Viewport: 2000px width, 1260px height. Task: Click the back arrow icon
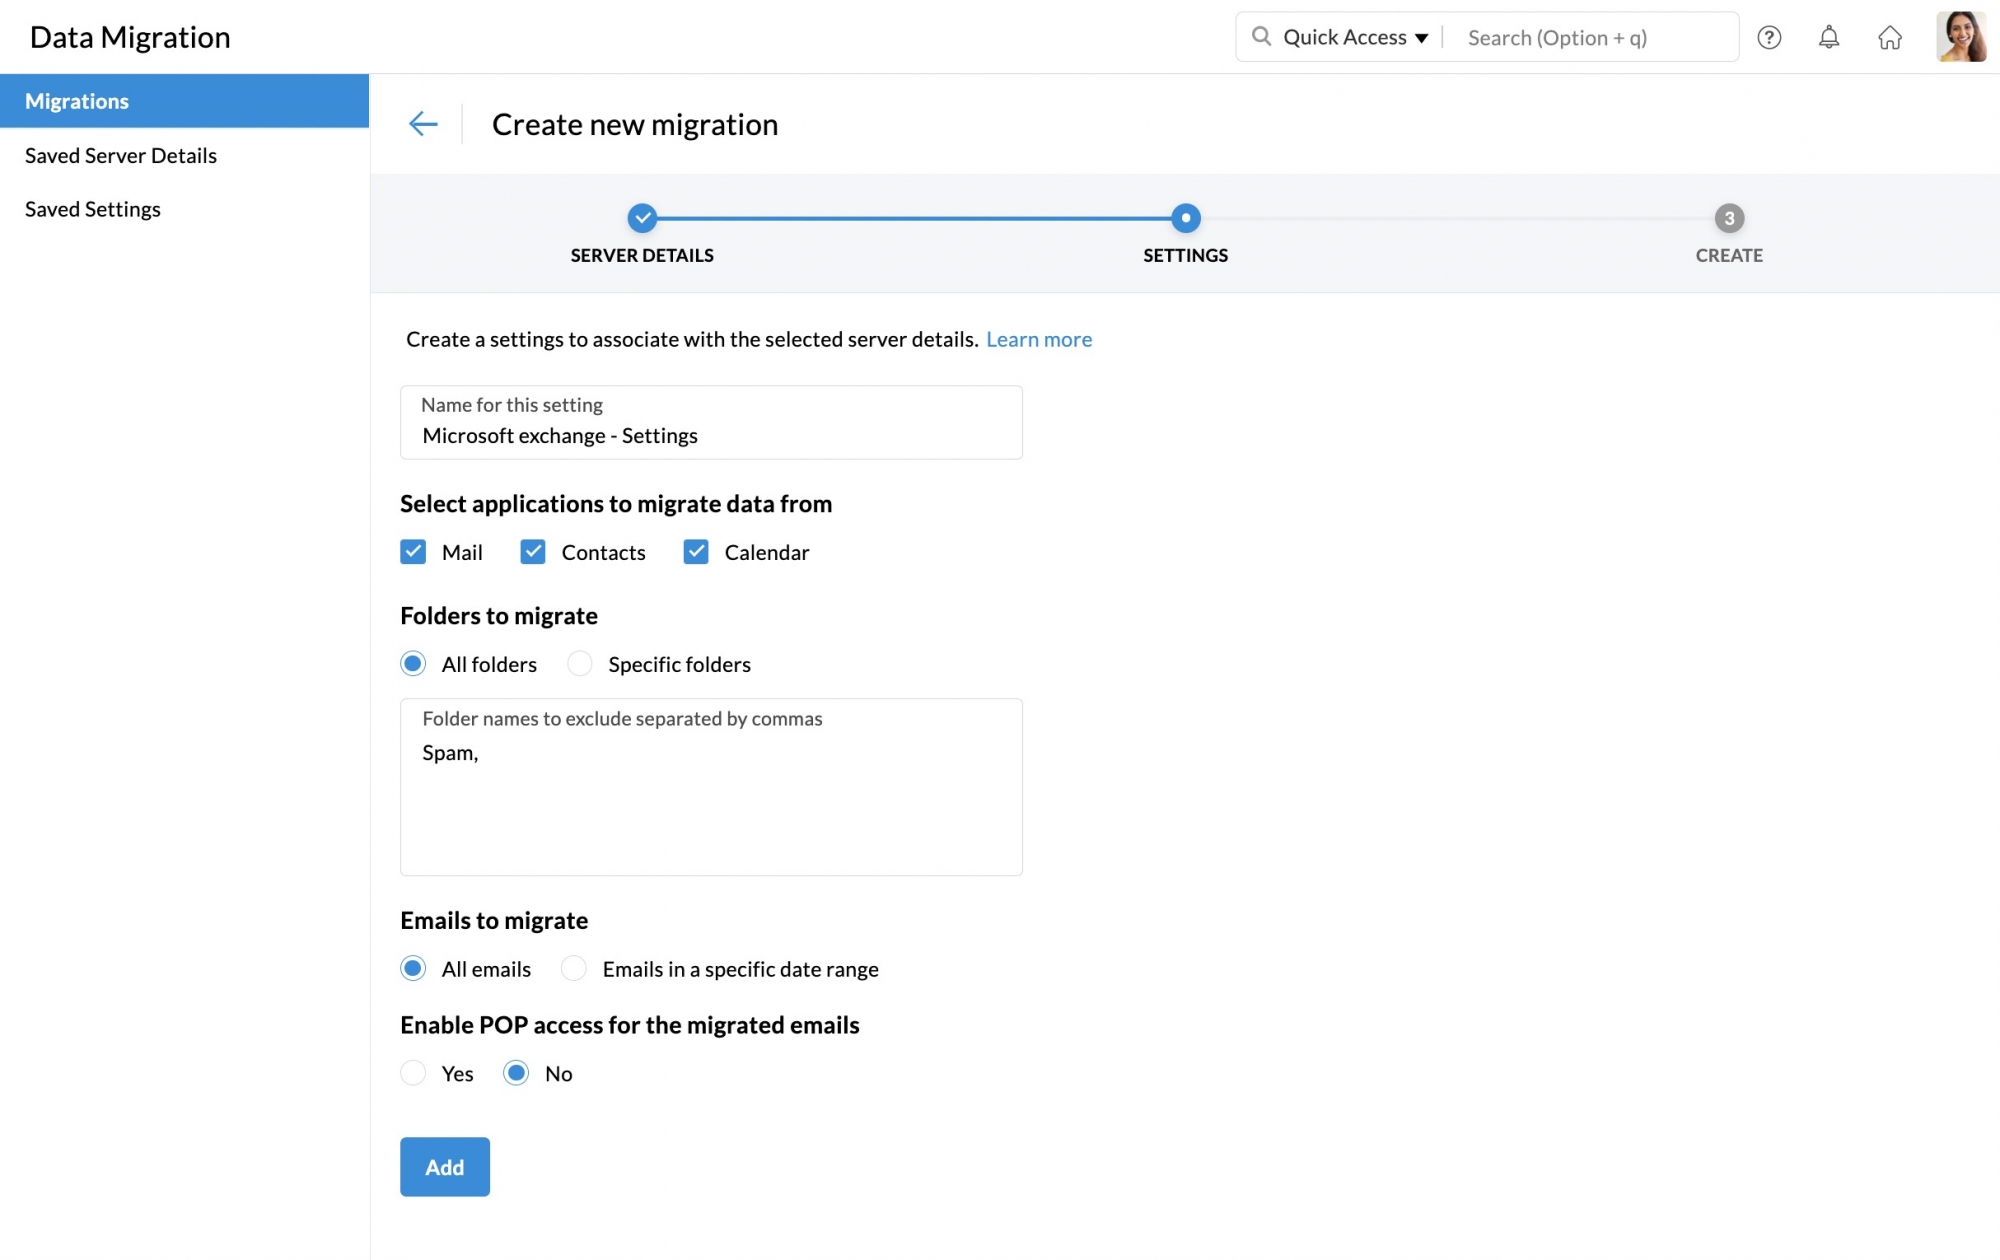tap(423, 124)
